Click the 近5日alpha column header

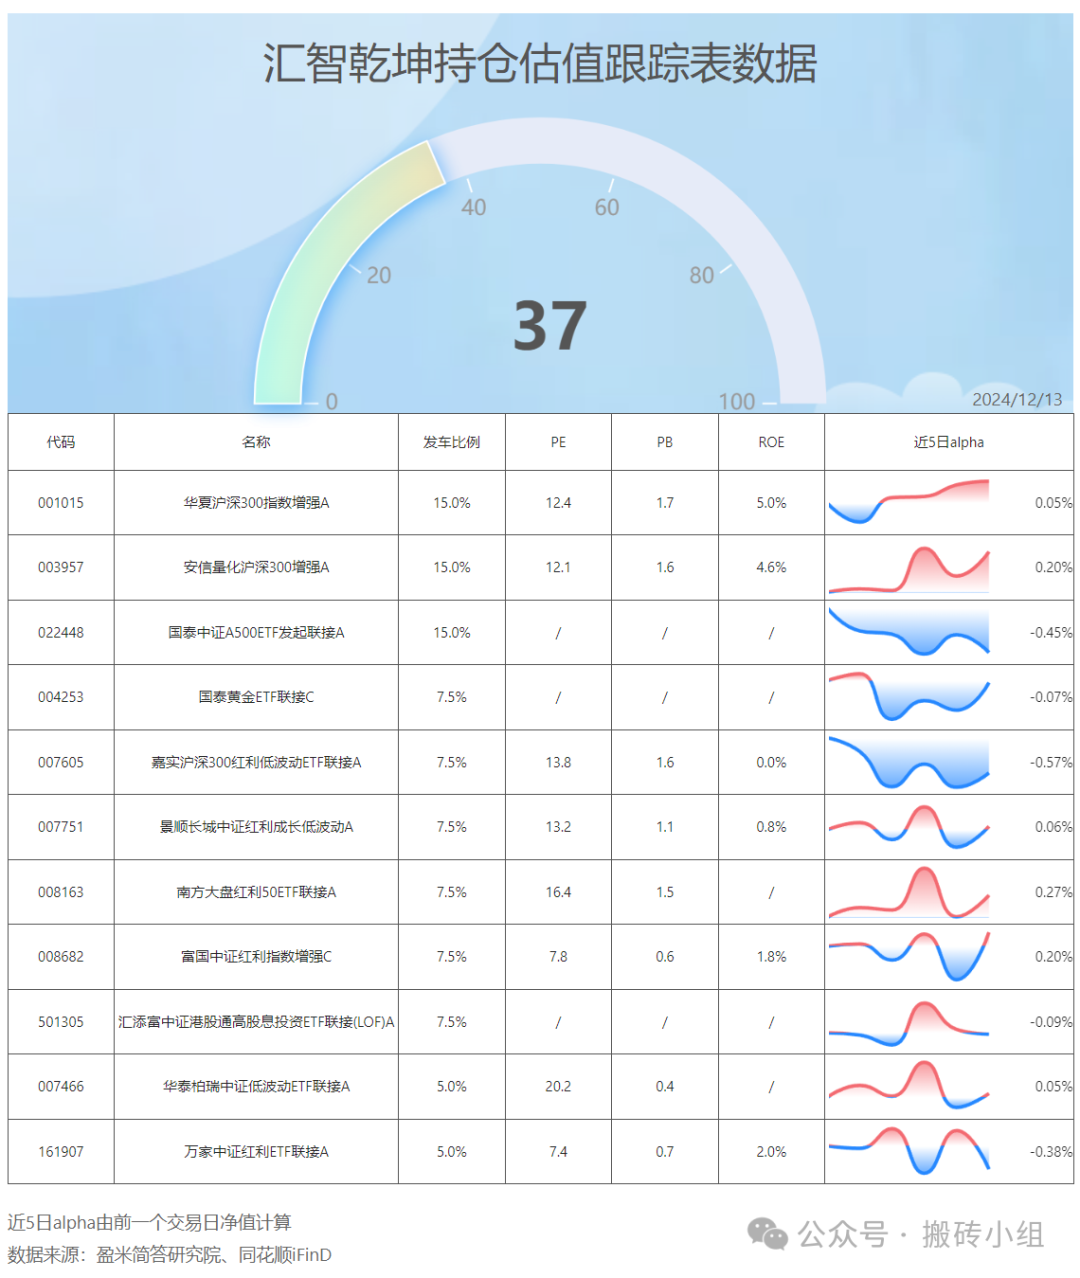point(949,442)
